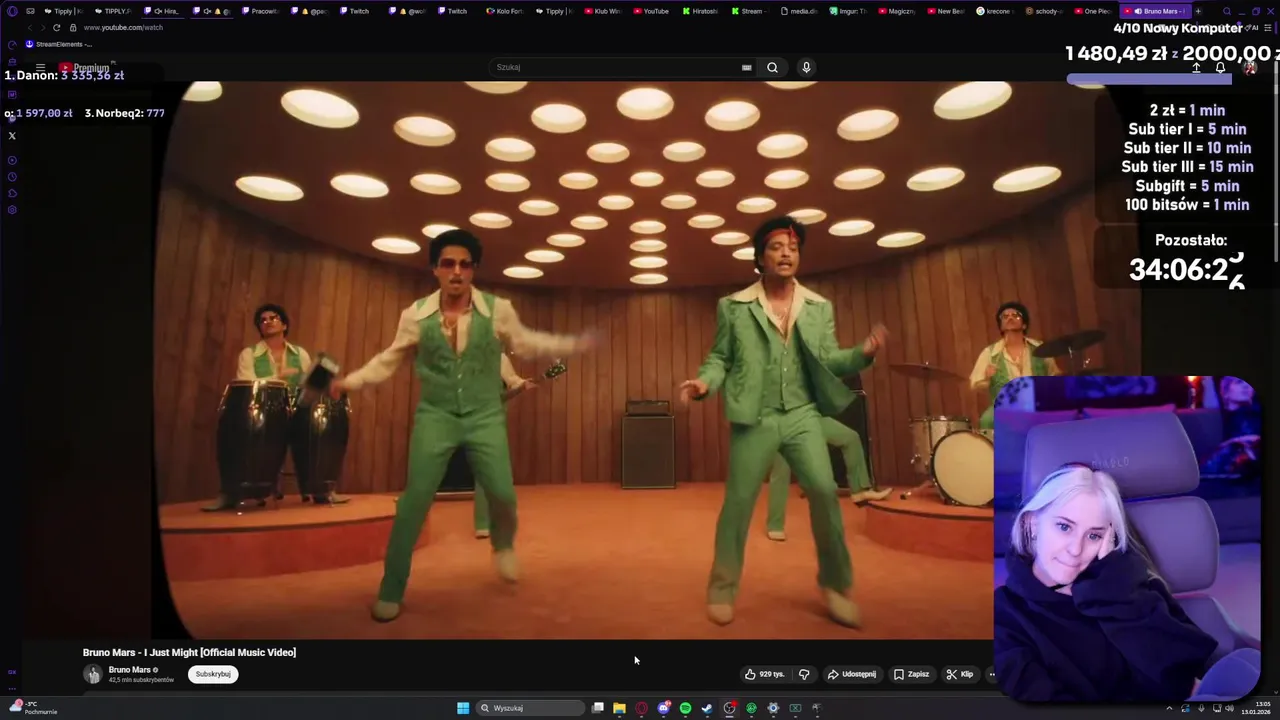Open Task View on taskbar
The image size is (1280, 720).
pyautogui.click(x=598, y=708)
